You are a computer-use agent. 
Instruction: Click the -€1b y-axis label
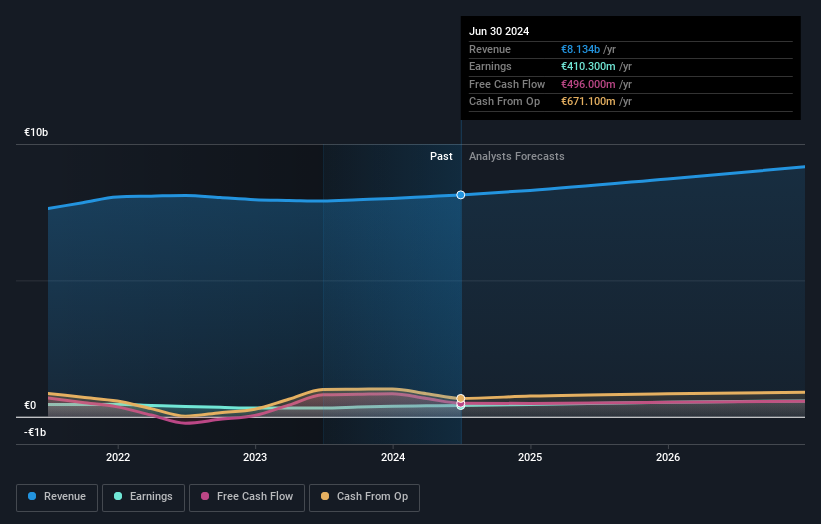point(35,432)
